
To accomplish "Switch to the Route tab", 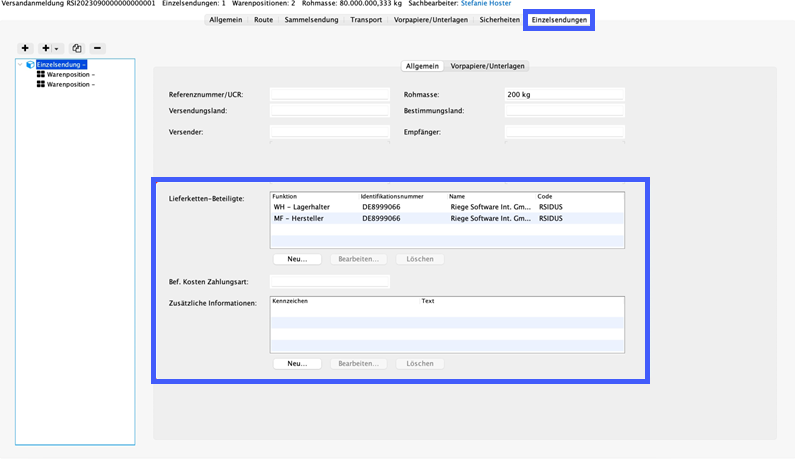I will (x=264, y=19).
